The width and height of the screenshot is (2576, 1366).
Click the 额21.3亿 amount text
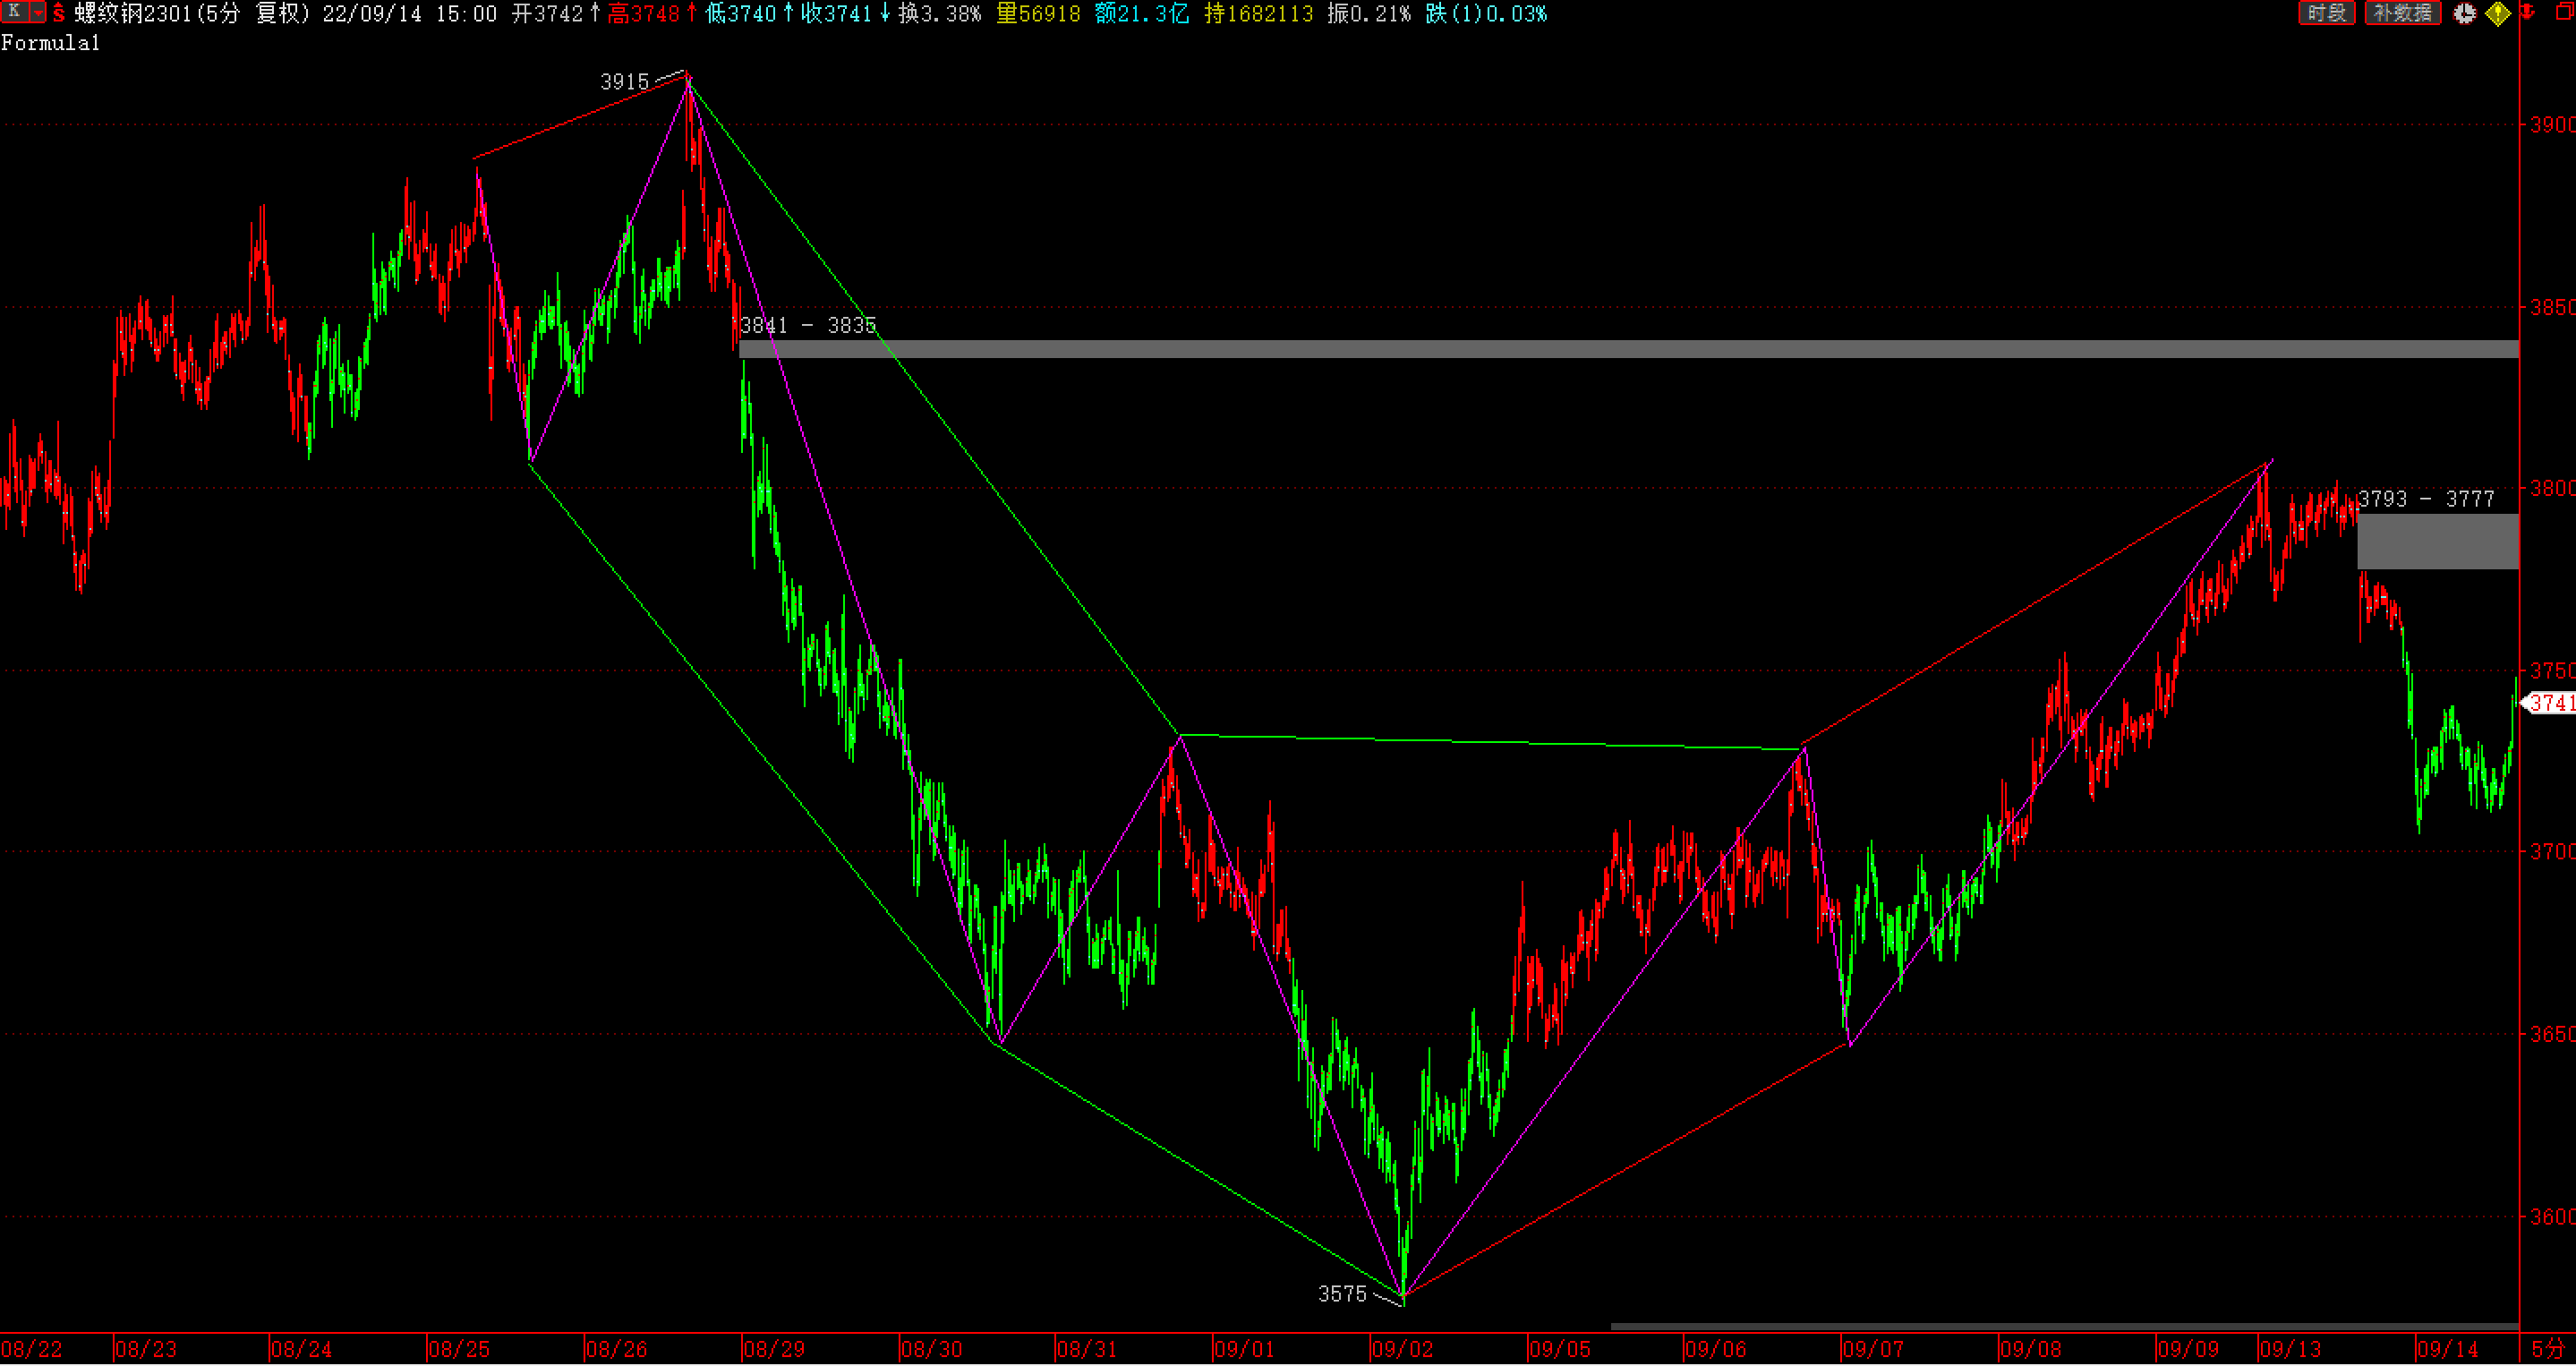1142,14
